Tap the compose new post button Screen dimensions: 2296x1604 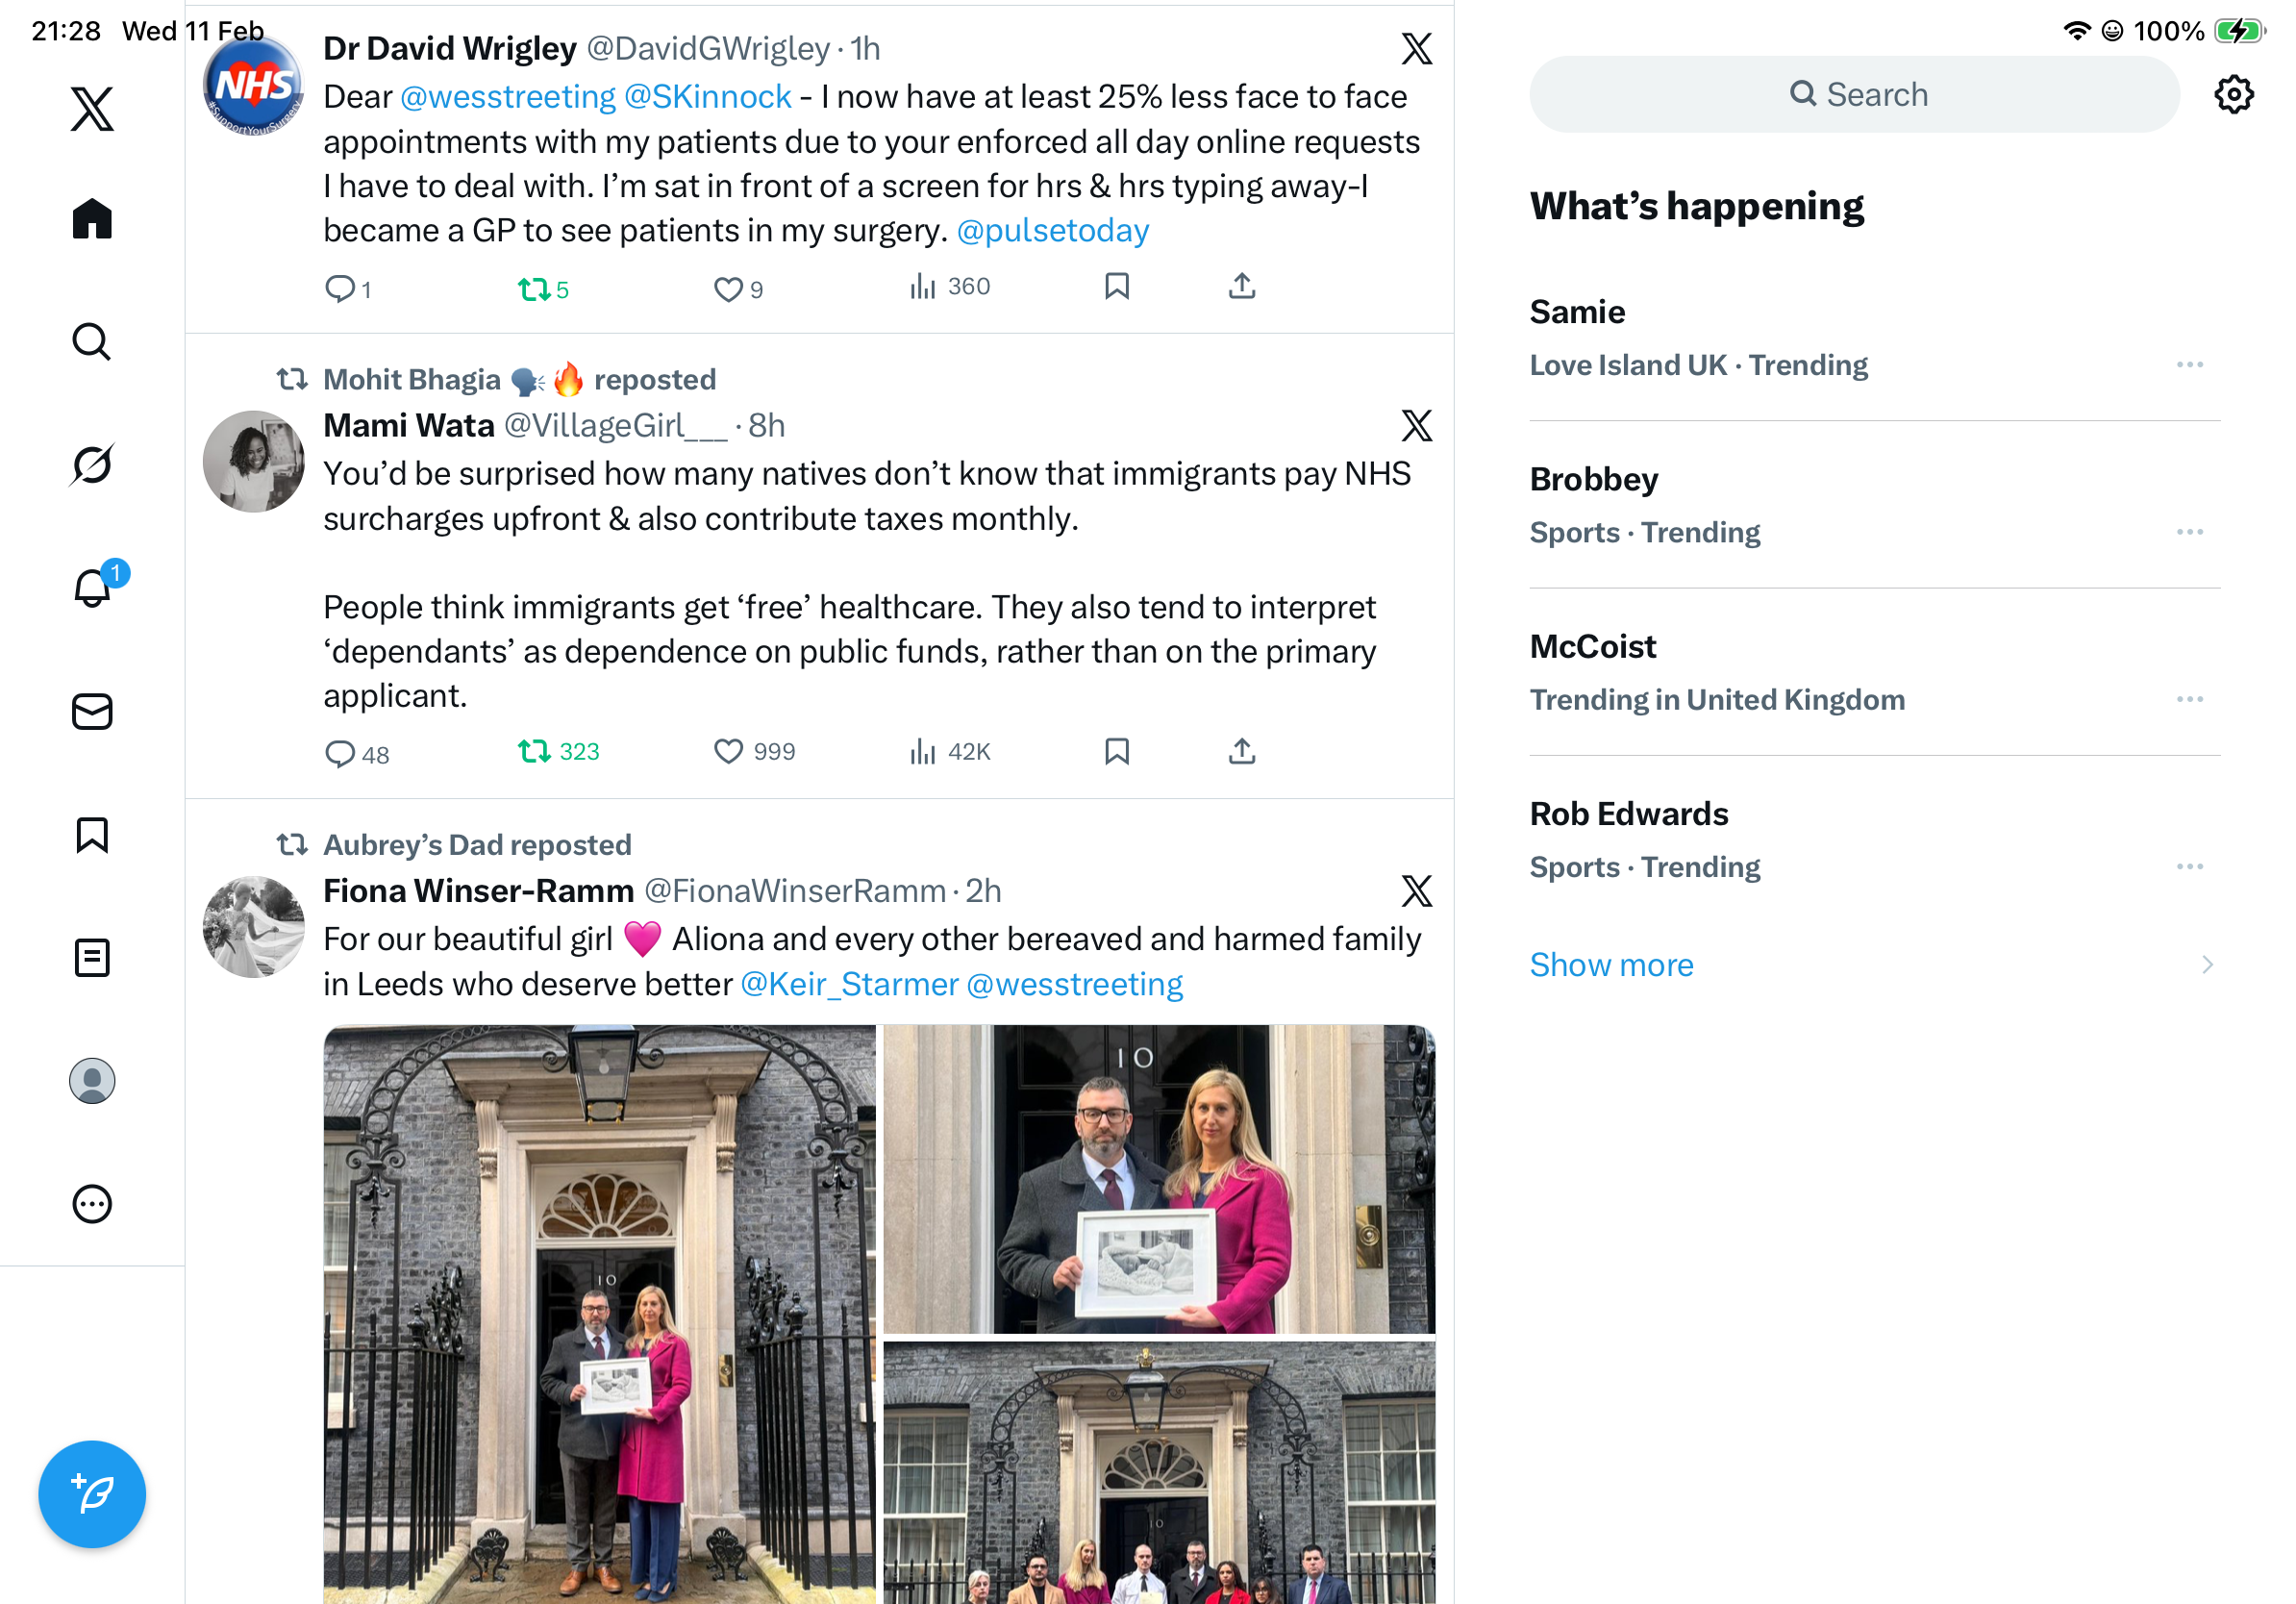92,1494
